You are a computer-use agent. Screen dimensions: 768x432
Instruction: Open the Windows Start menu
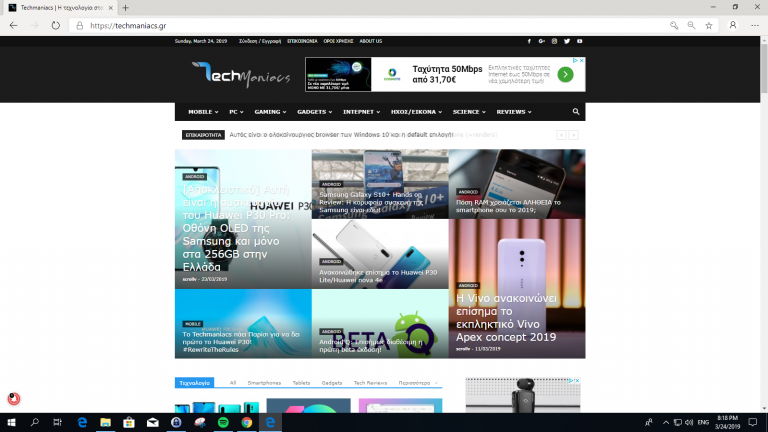coord(11,422)
